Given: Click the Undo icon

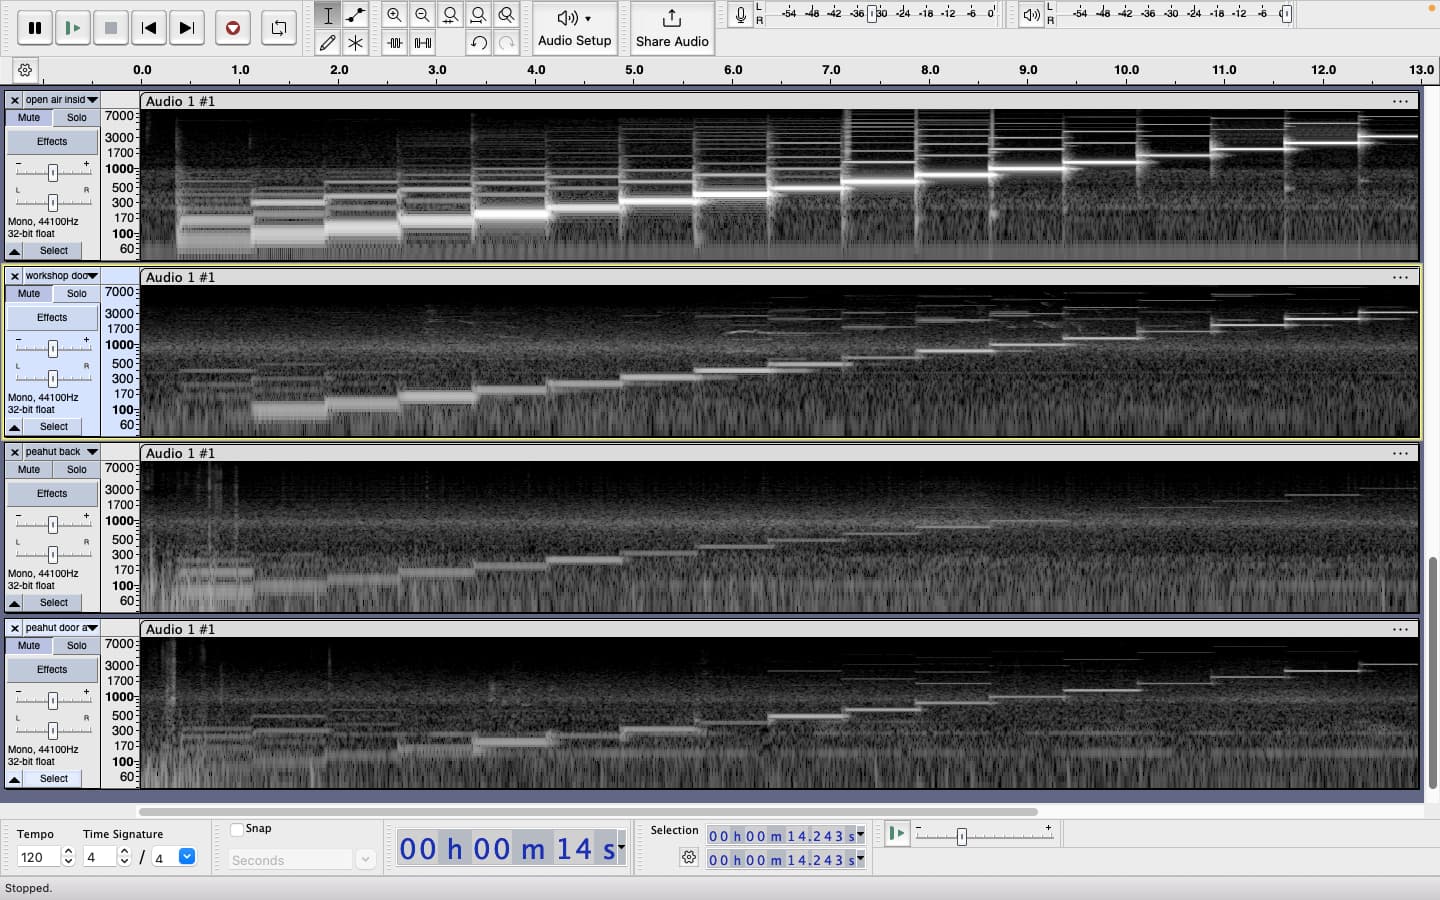Looking at the screenshot, I should pos(479,43).
